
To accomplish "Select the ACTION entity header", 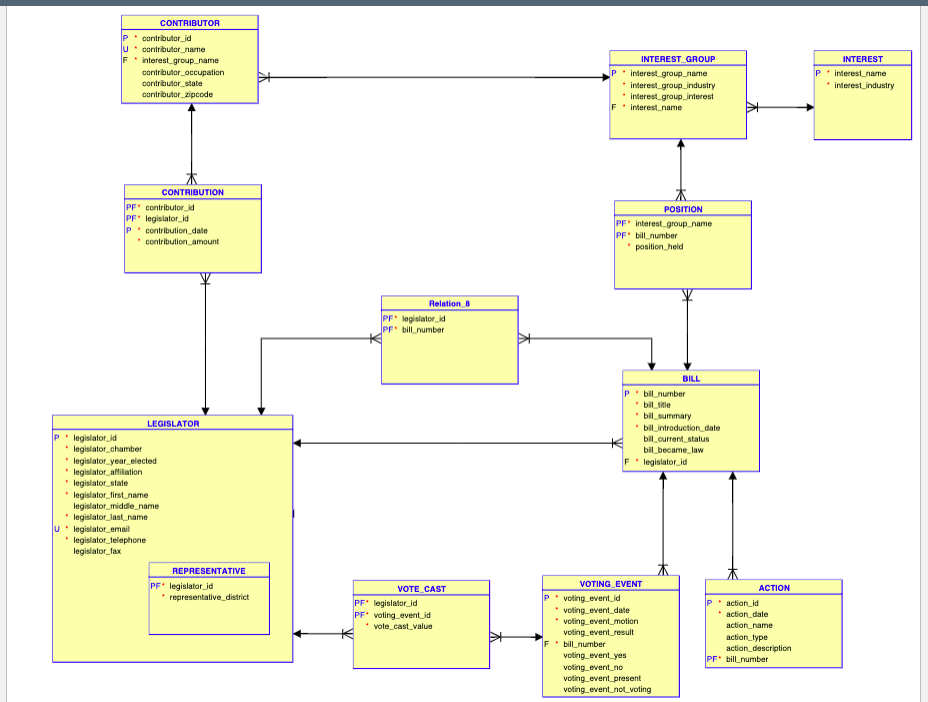I will [x=774, y=588].
